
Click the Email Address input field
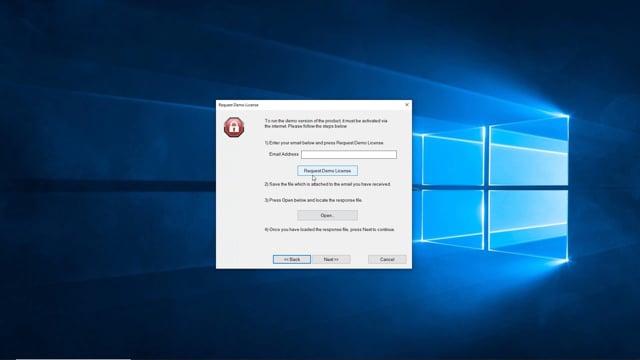pos(349,154)
